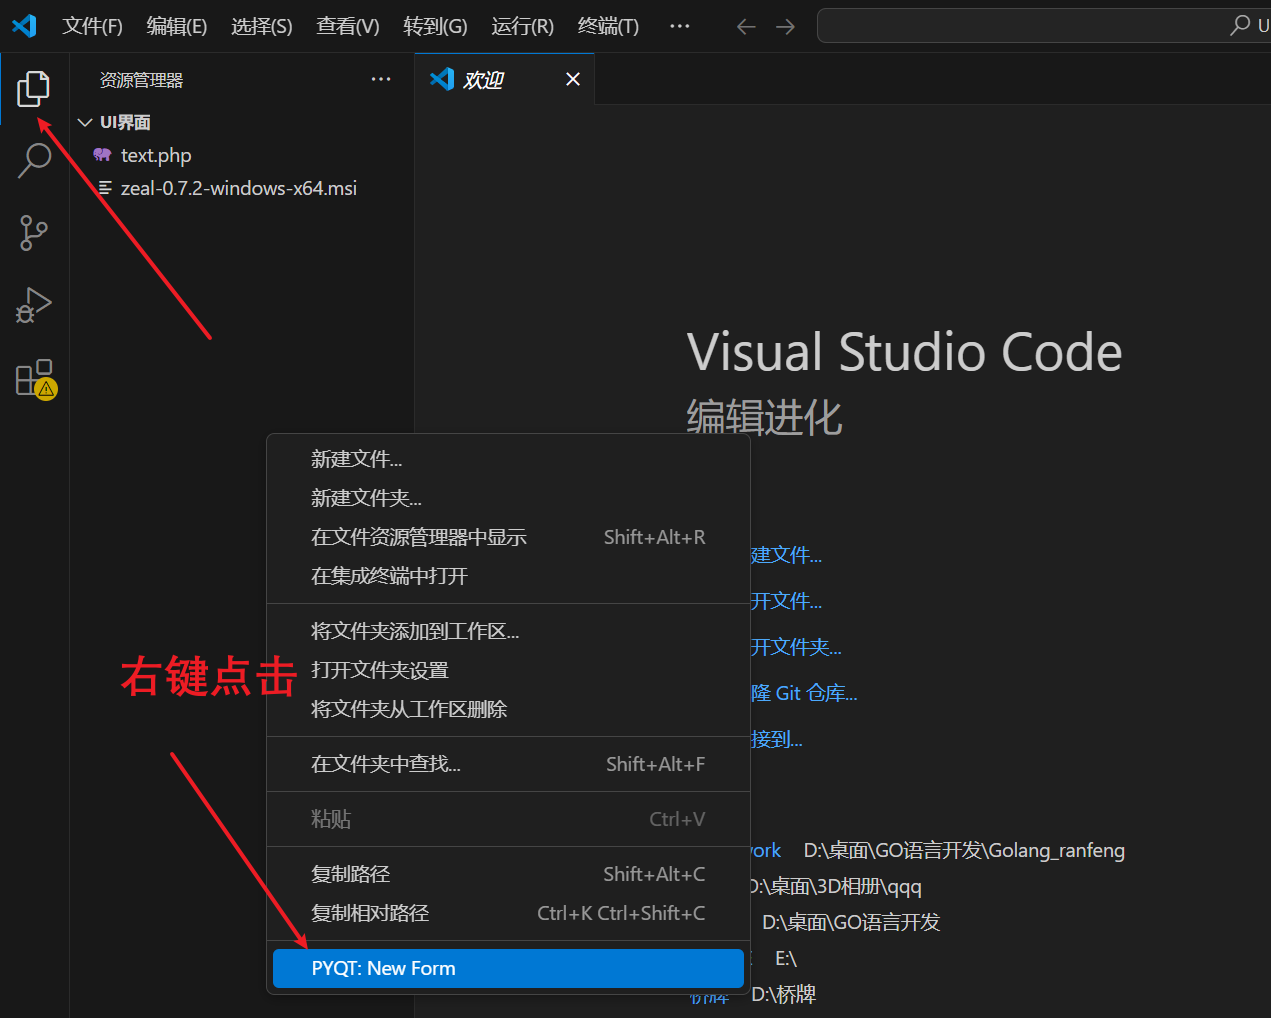Image resolution: width=1271 pixels, height=1018 pixels.
Task: Select 打开文件夹设置 menu item
Action: (x=508, y=670)
